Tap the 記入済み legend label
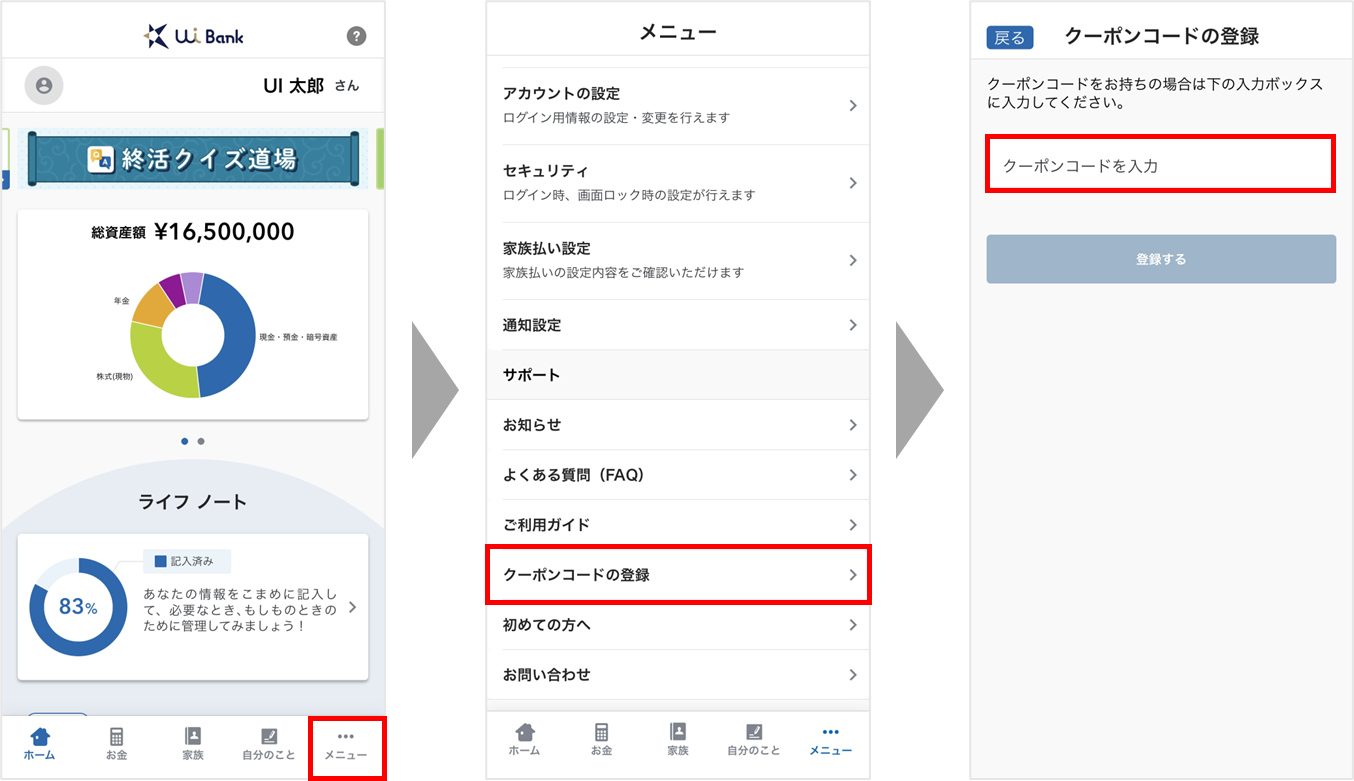Image resolution: width=1354 pixels, height=781 pixels. 185,562
